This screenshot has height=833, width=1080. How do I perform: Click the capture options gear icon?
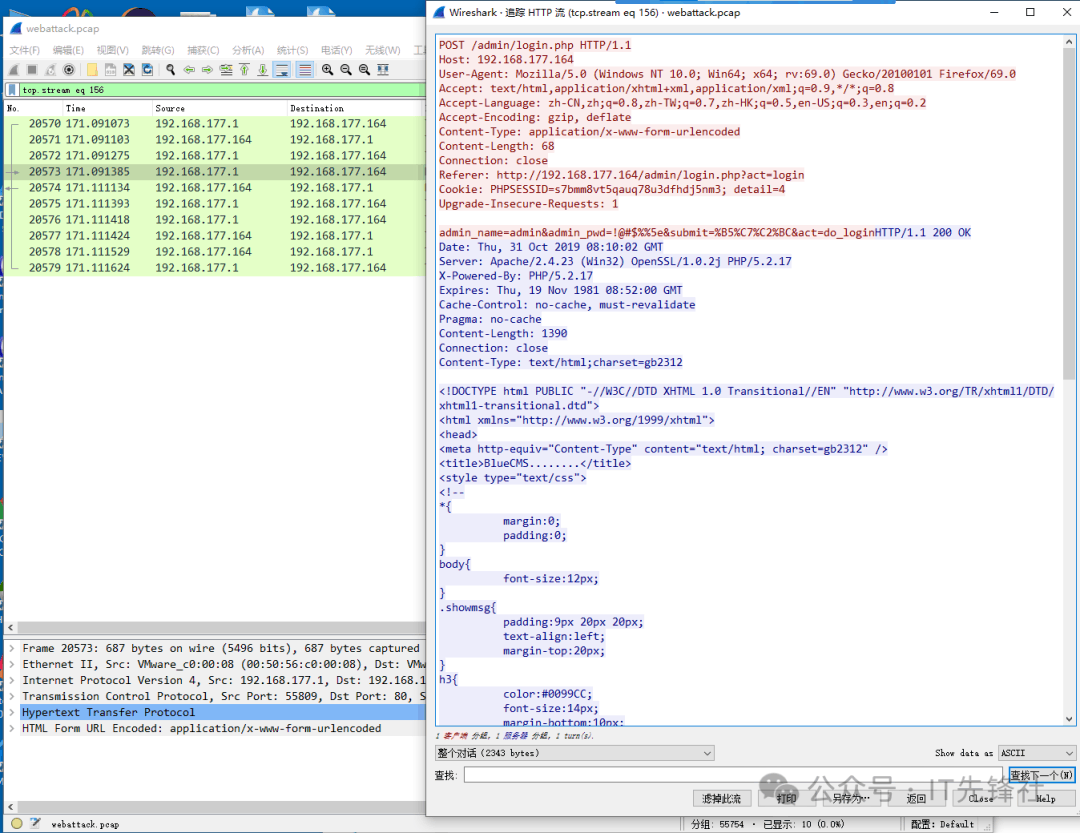[69, 70]
